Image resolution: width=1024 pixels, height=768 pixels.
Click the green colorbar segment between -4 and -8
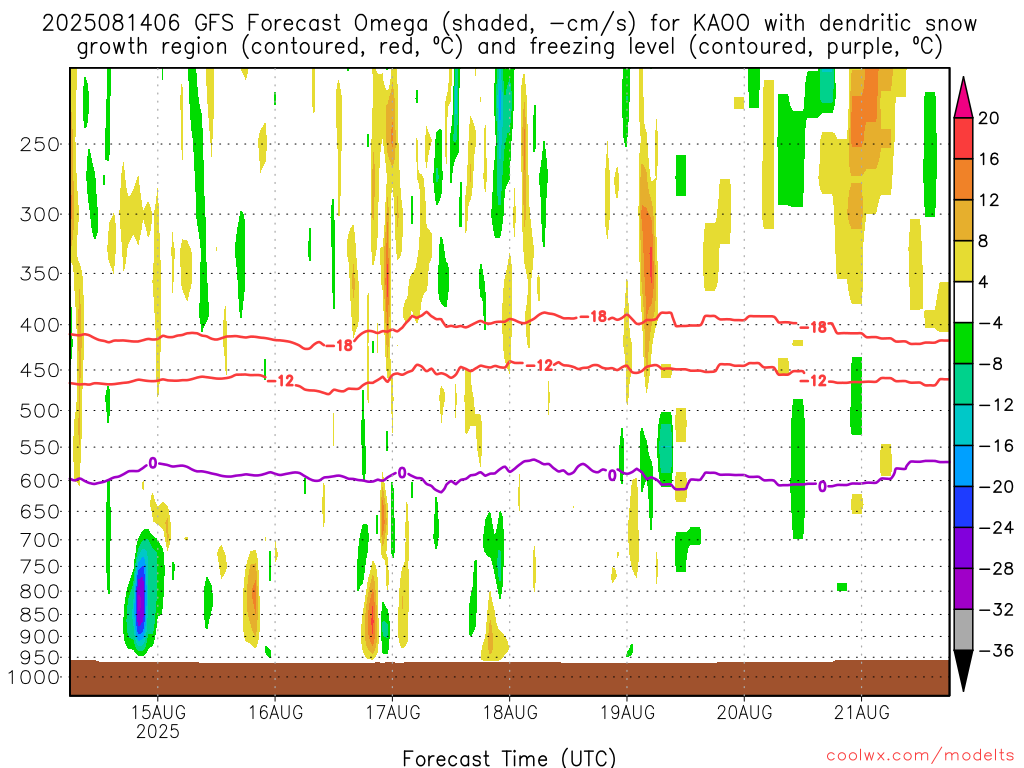963,343
